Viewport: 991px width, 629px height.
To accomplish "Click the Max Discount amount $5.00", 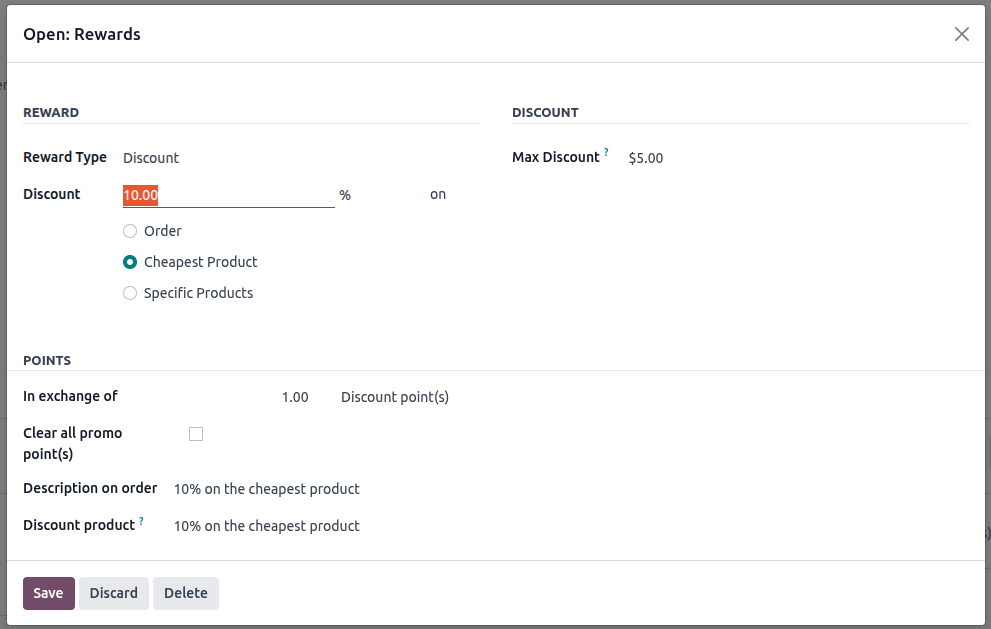I will [x=646, y=158].
